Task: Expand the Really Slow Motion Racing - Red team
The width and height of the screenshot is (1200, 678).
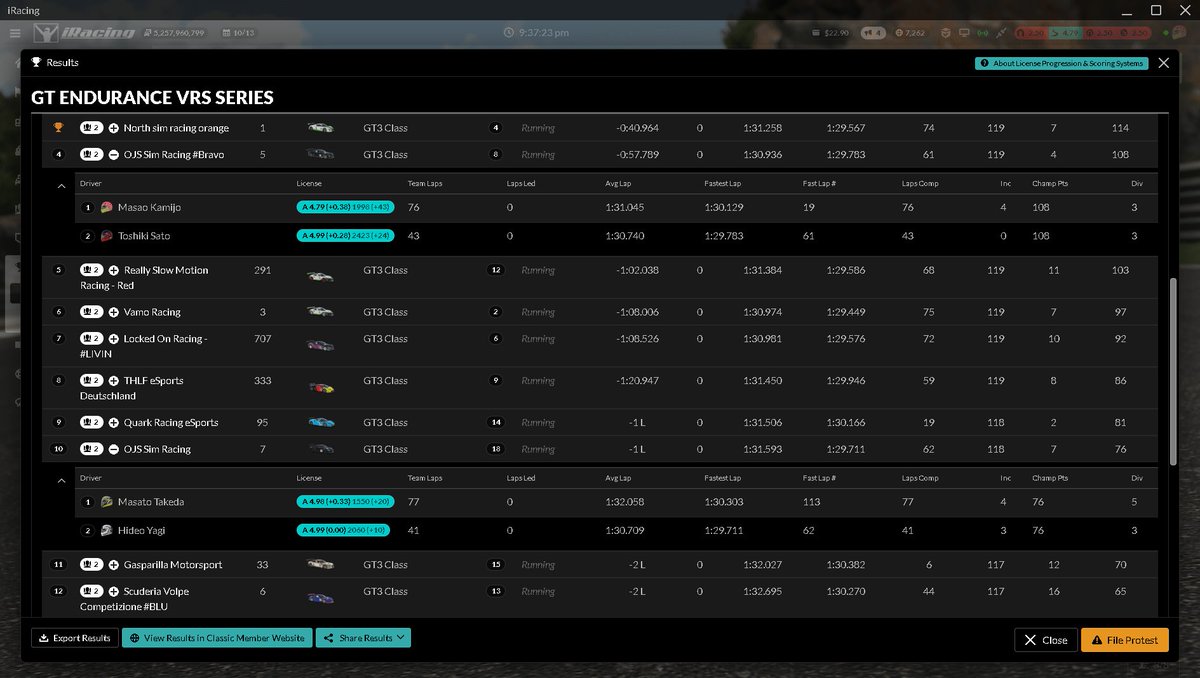Action: click(x=114, y=270)
